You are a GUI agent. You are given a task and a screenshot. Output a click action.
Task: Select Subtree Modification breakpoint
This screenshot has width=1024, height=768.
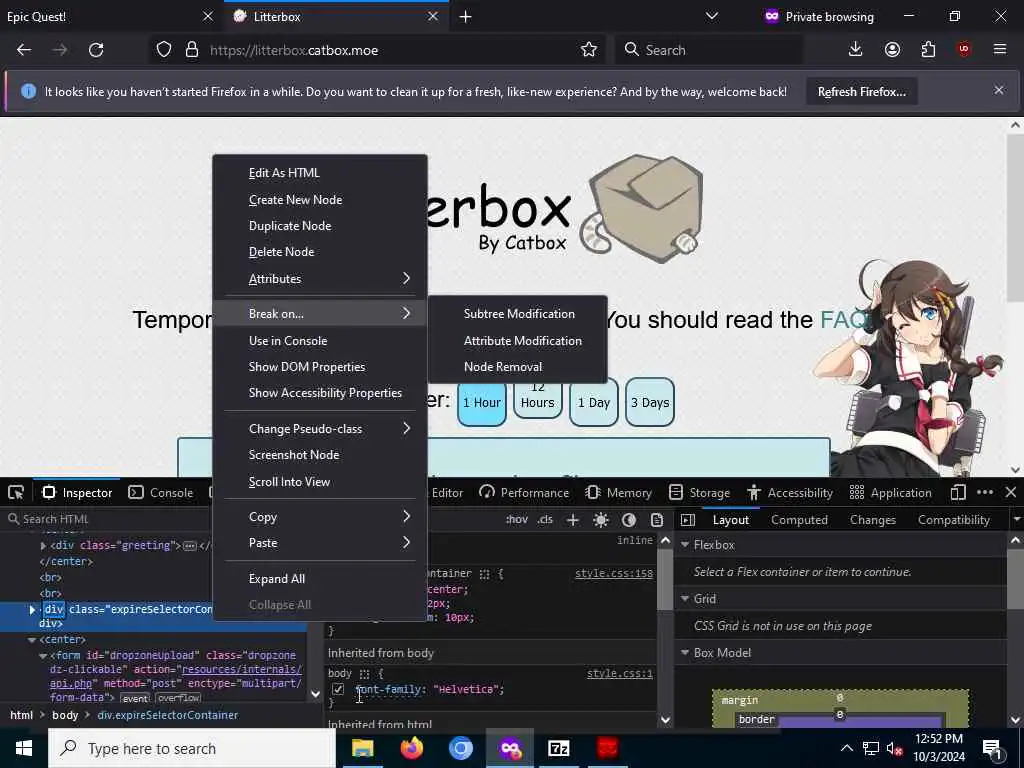pyautogui.click(x=518, y=314)
